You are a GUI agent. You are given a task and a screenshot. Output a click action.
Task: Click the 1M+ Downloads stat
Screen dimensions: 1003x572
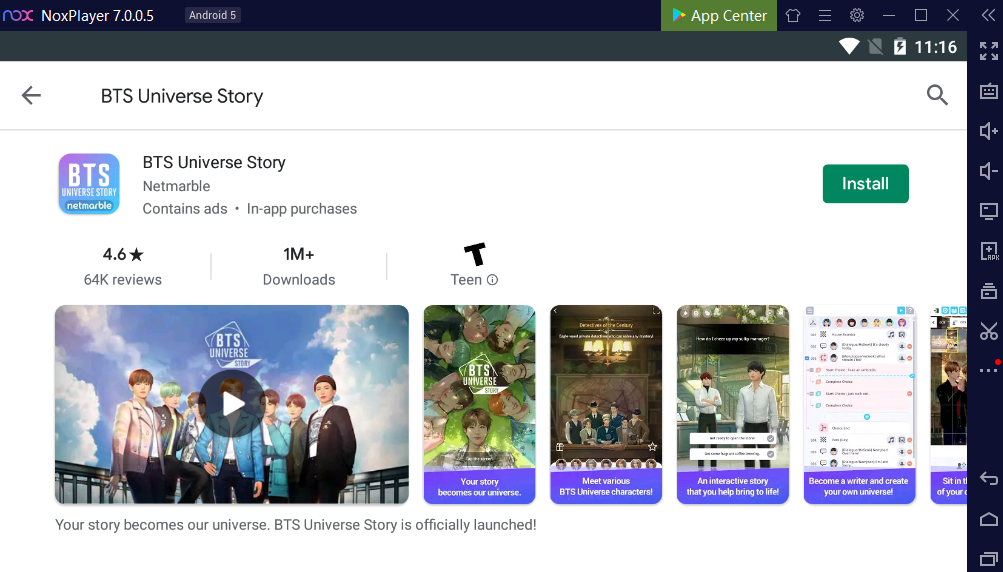point(299,266)
